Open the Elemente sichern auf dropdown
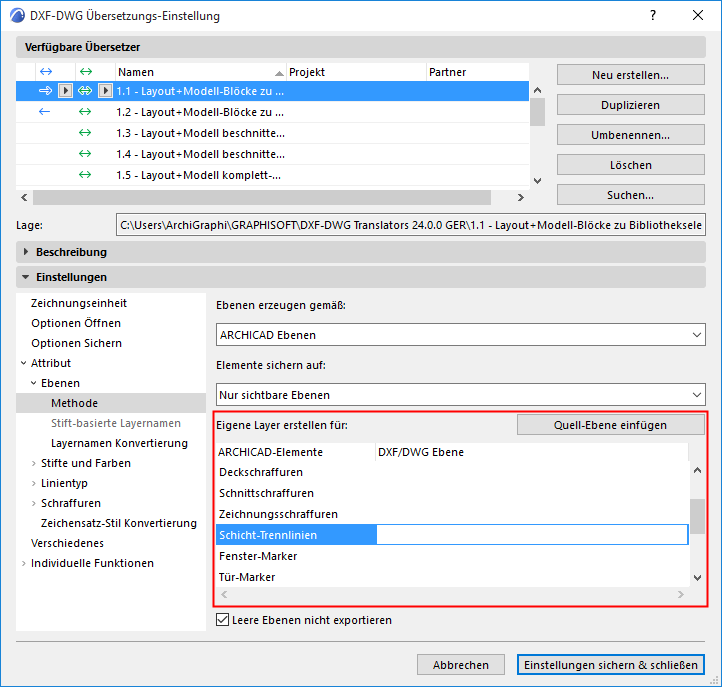 click(x=460, y=395)
